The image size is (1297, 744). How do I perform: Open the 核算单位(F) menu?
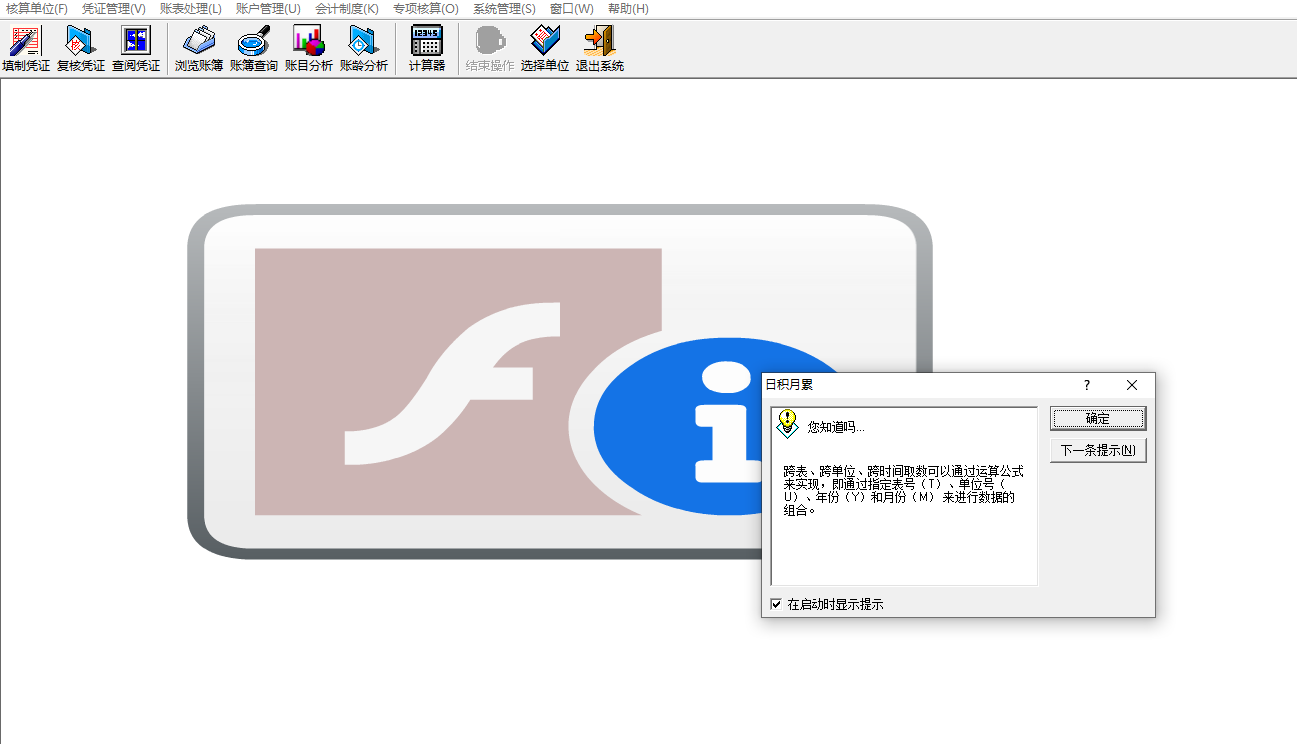pos(37,9)
